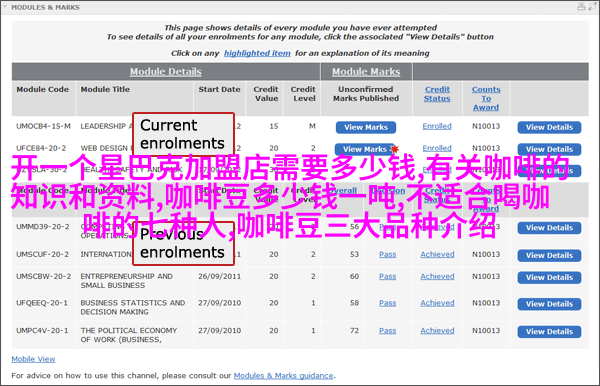Image resolution: width=600 pixels, height=386 pixels.
Task: Click the print icon in channel header
Action: point(581,7)
